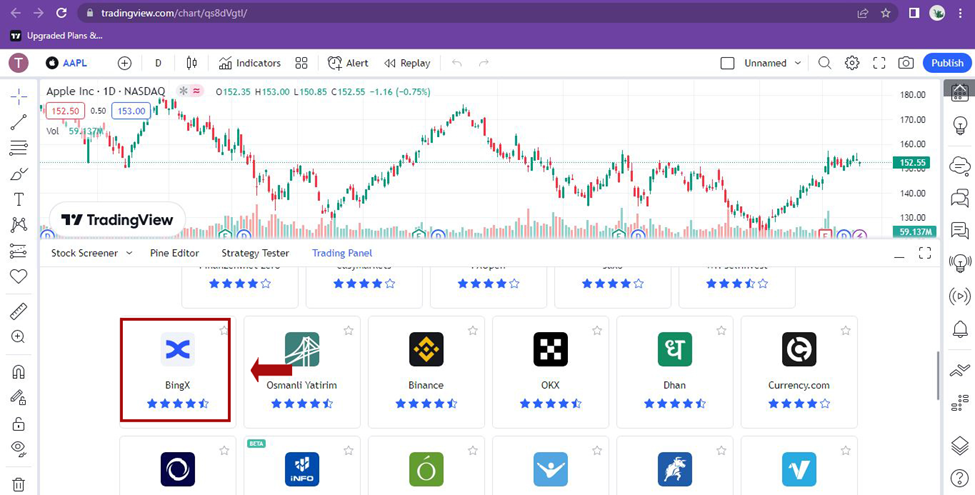Select the Text tool in left toolbar
Image resolution: width=975 pixels, height=495 pixels.
click(x=19, y=200)
